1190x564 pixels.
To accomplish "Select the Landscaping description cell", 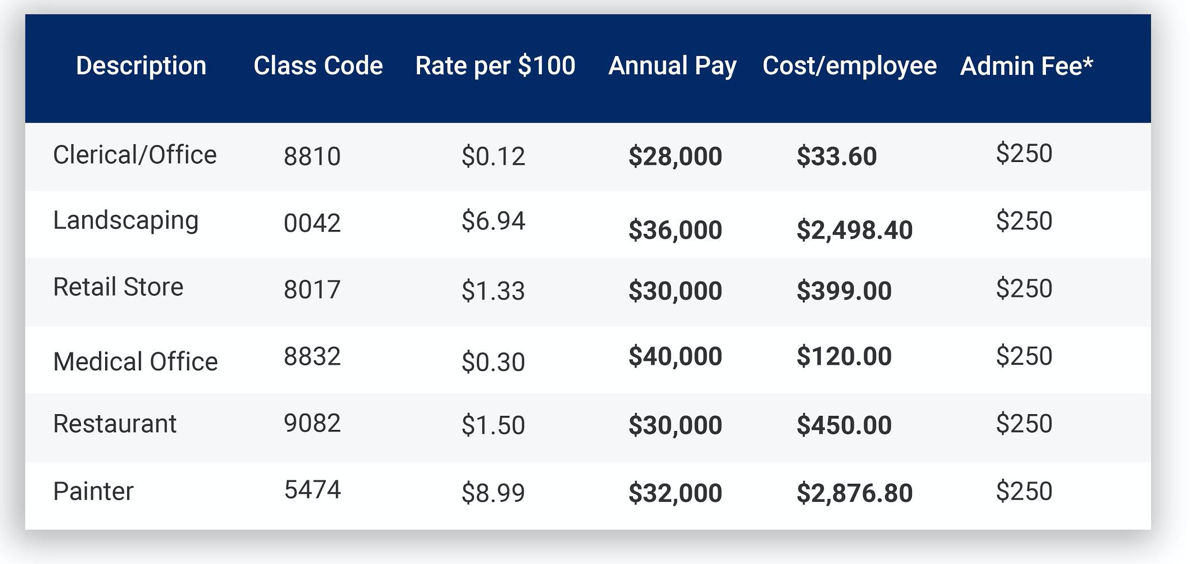I will coord(126,221).
